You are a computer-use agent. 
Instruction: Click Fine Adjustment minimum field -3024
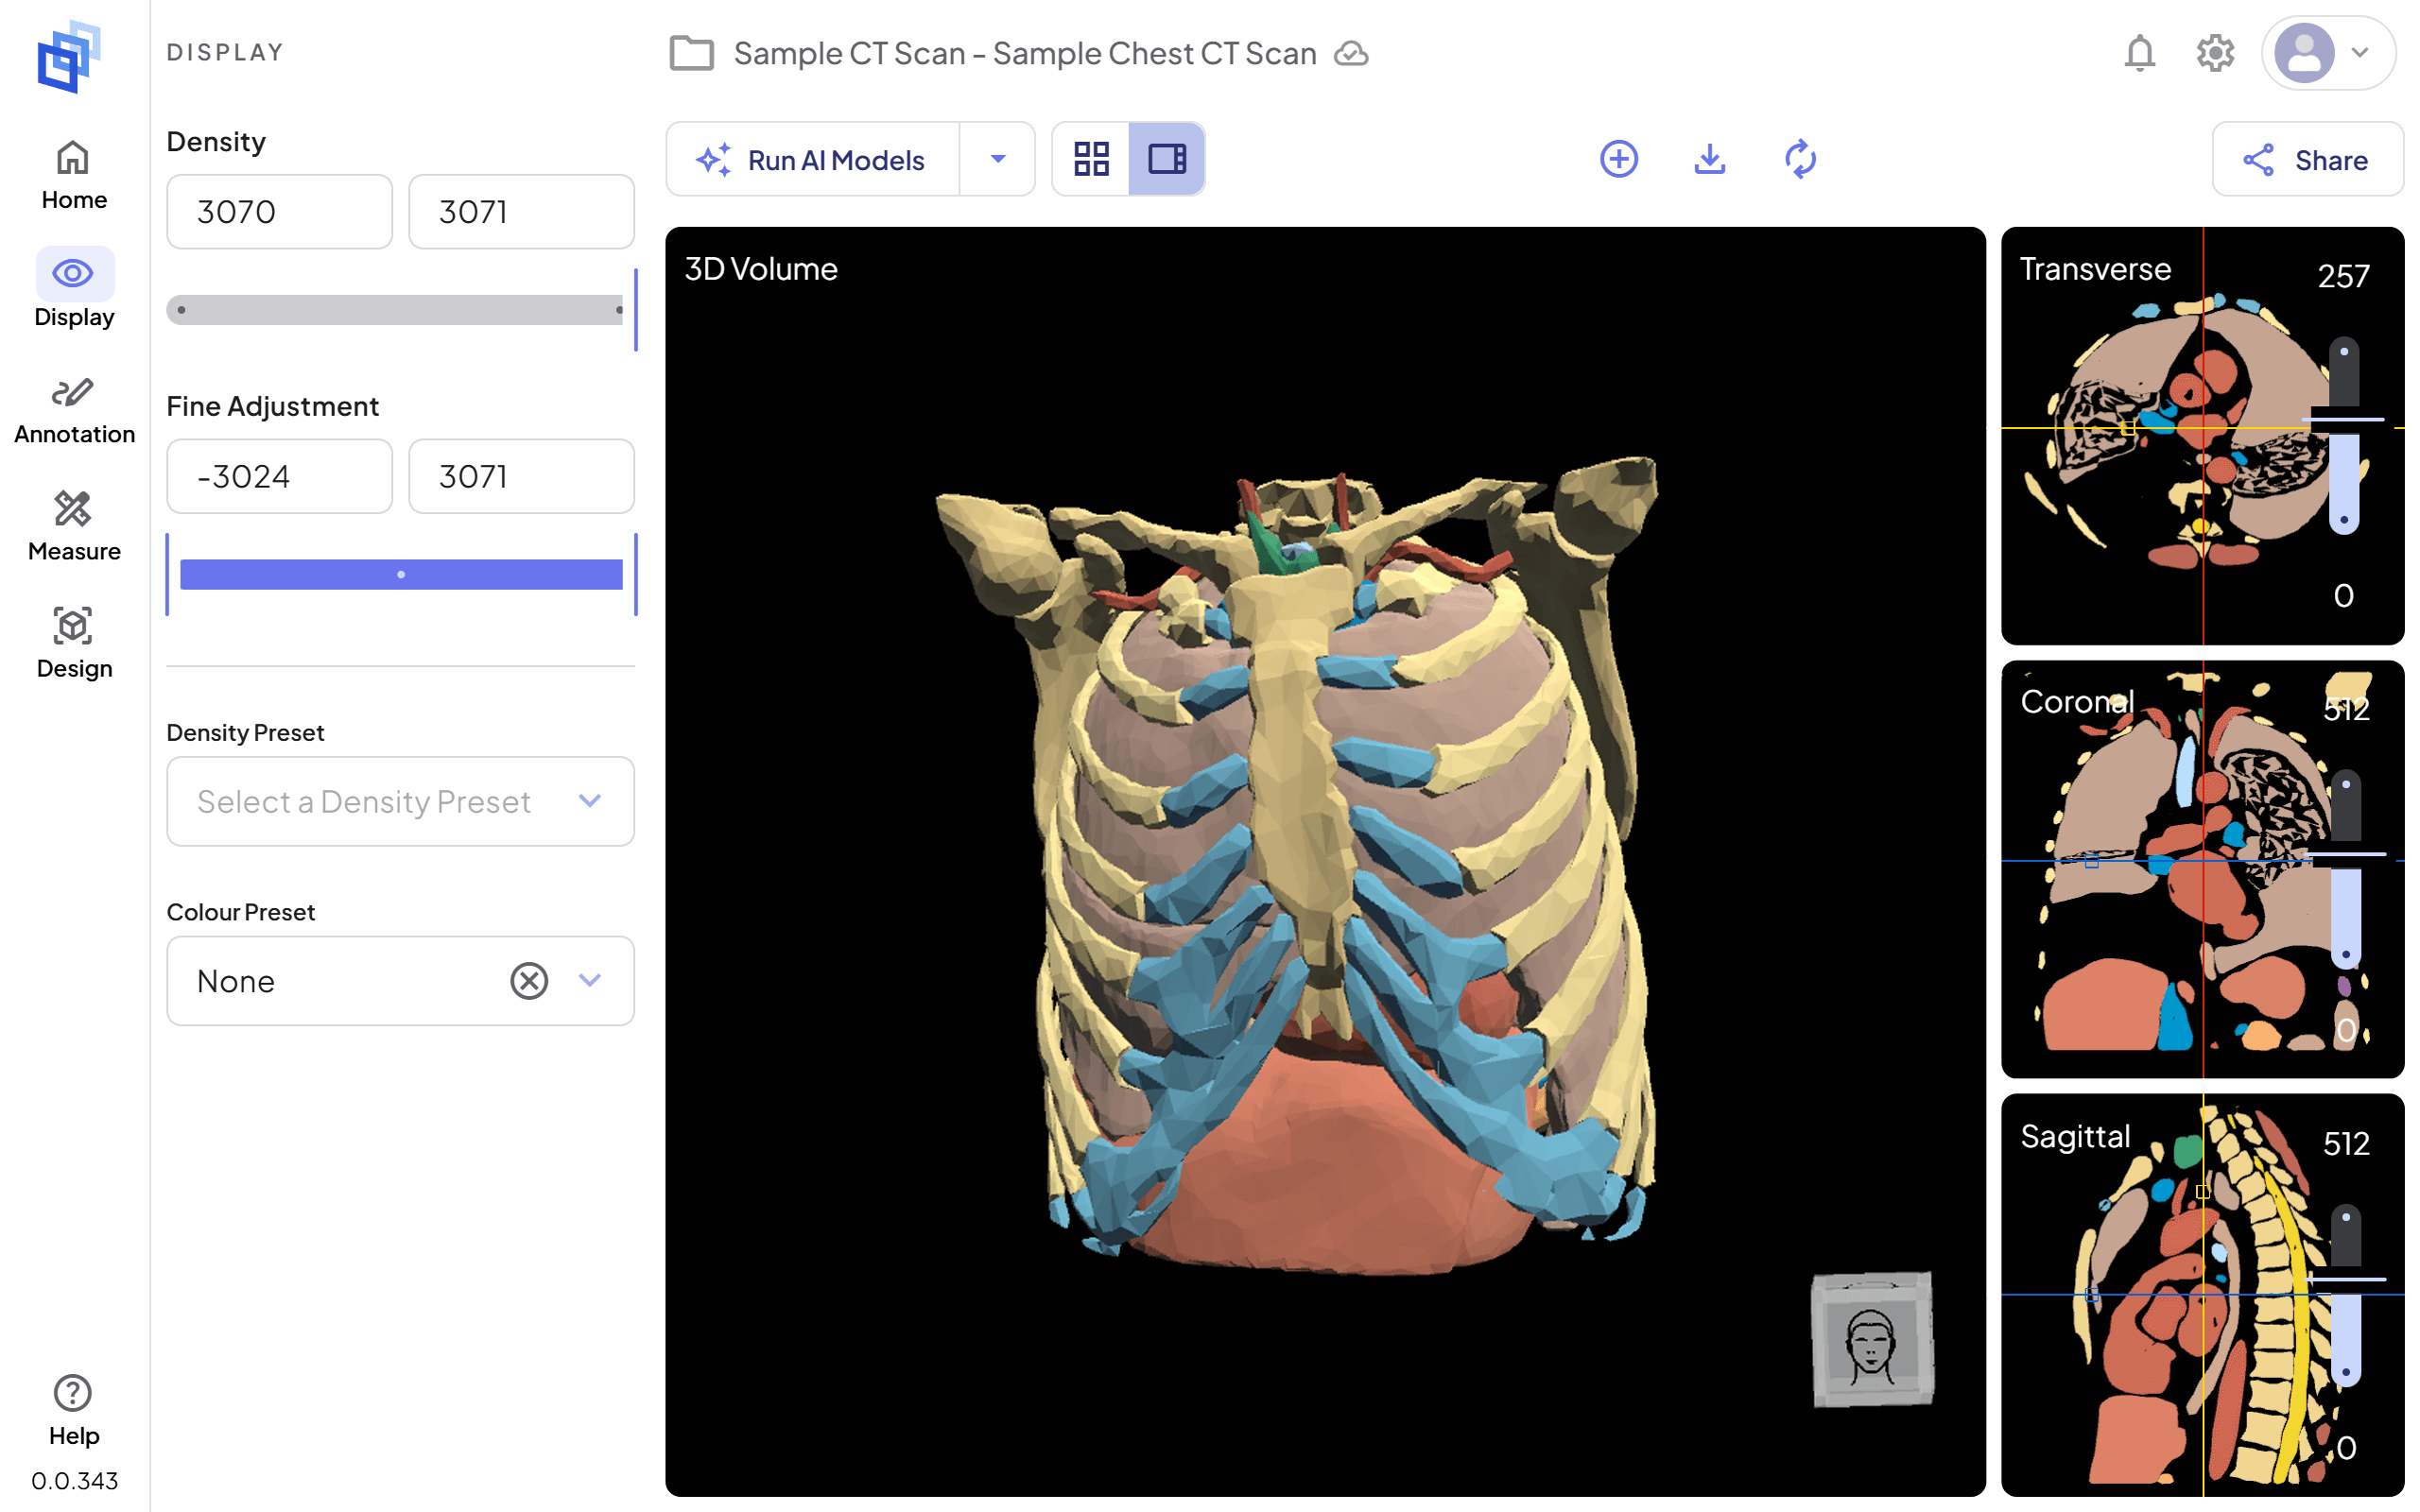(x=279, y=476)
